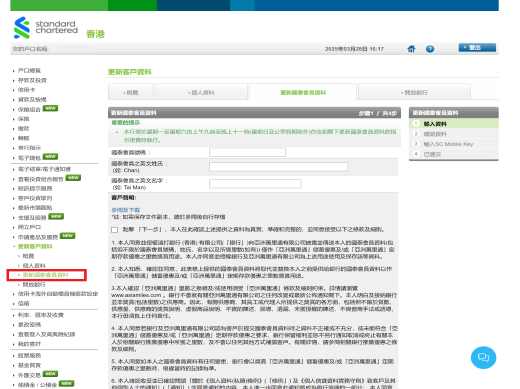
Task: Open the live chat bubble
Action: click(x=483, y=358)
